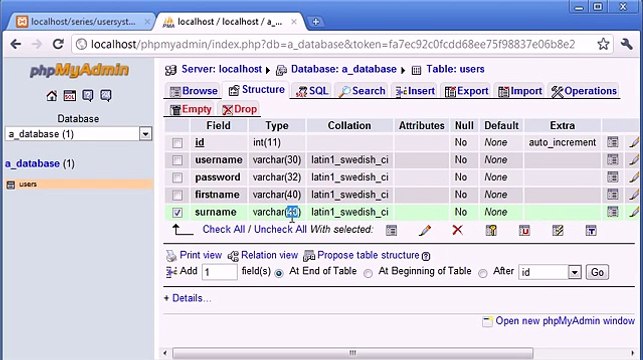The width and height of the screenshot is (643, 360).
Task: Click a_database link in left sidebar
Action: (32, 164)
